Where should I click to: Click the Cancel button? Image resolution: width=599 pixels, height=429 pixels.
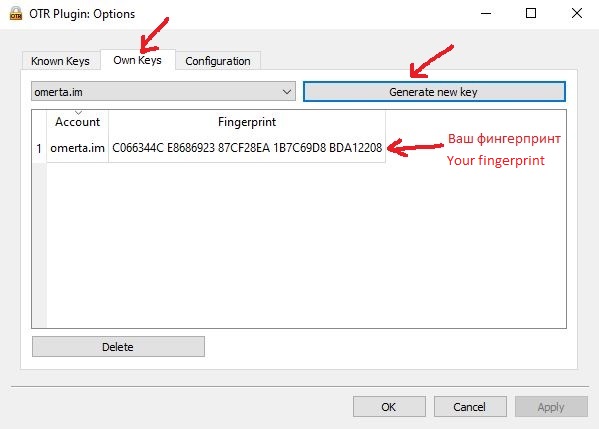(470, 406)
